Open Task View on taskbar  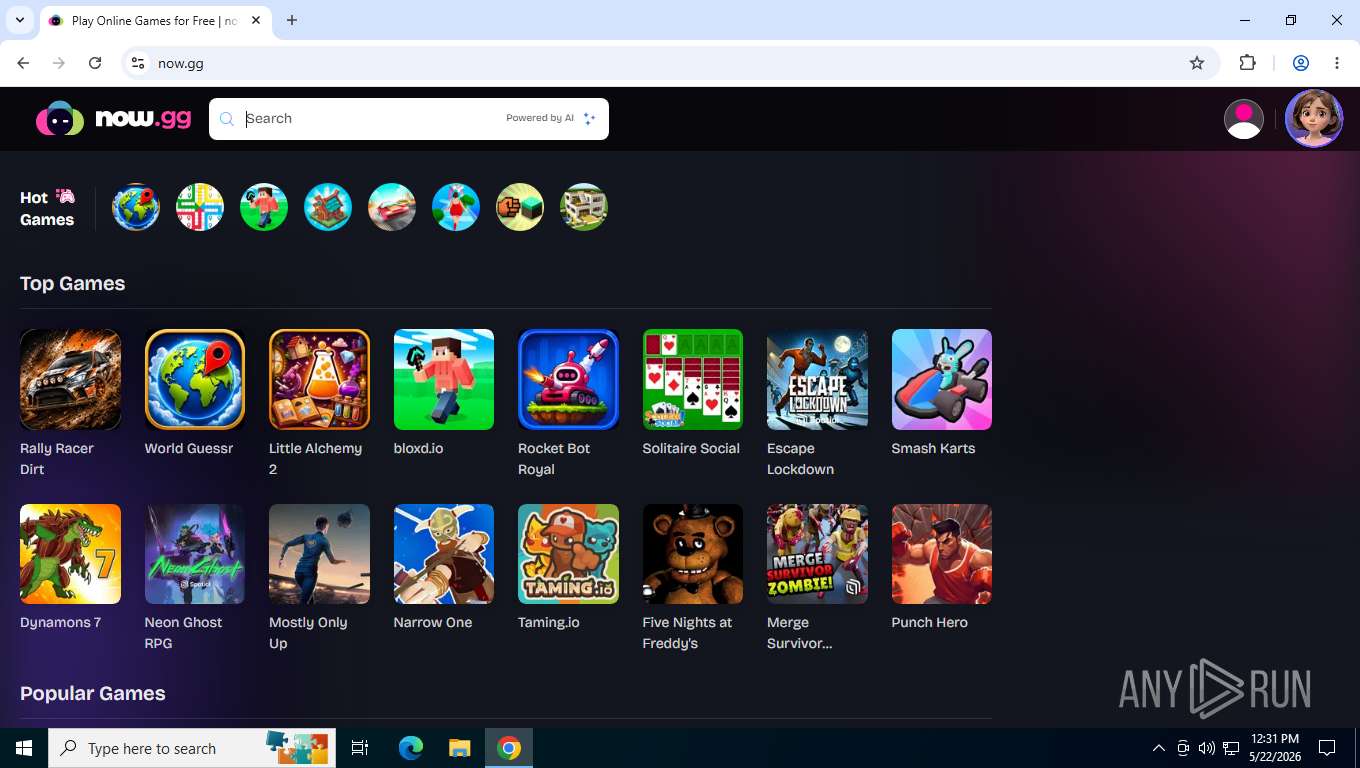pos(360,748)
